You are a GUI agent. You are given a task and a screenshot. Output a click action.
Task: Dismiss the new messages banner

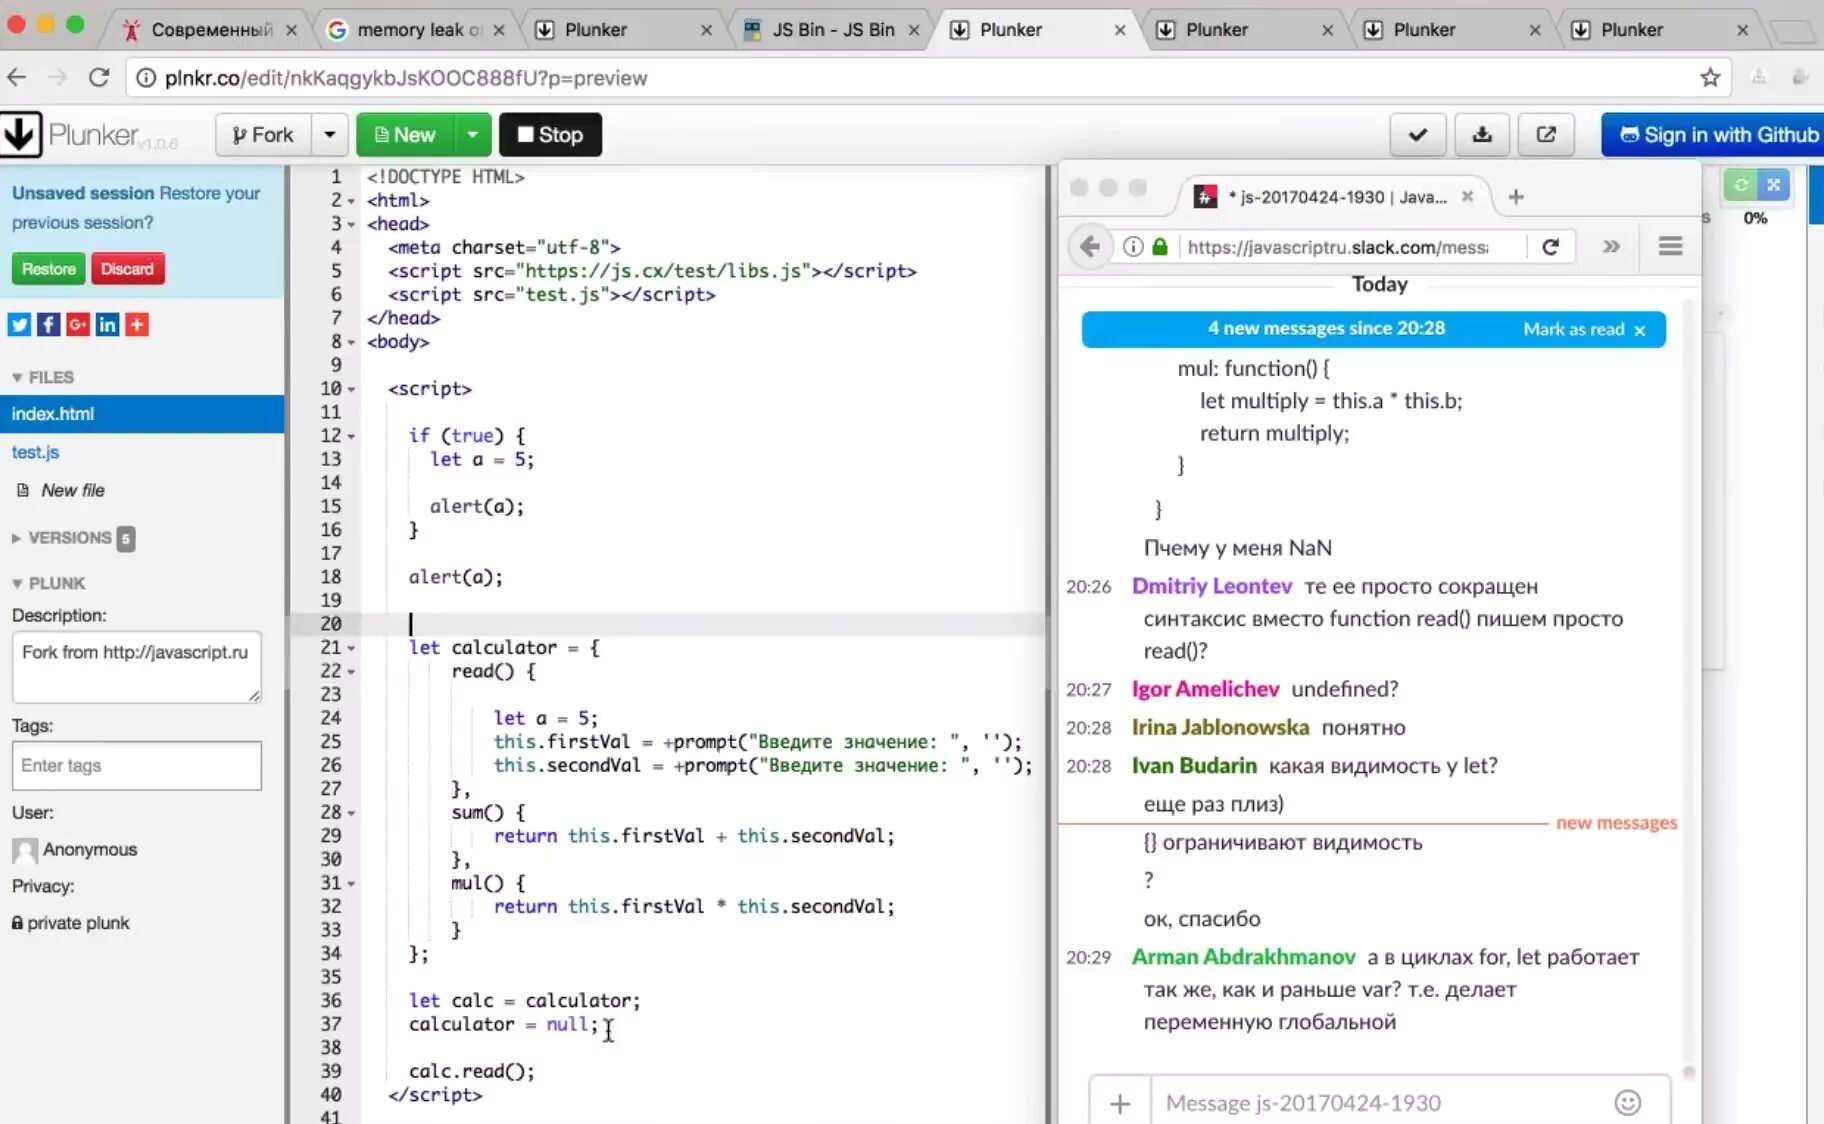[x=1639, y=330]
